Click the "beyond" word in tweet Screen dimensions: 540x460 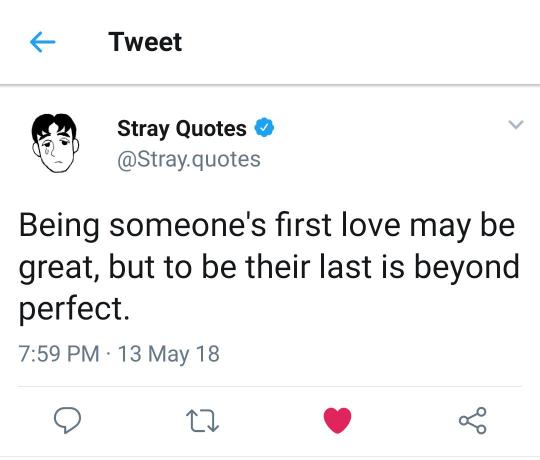click(x=467, y=268)
